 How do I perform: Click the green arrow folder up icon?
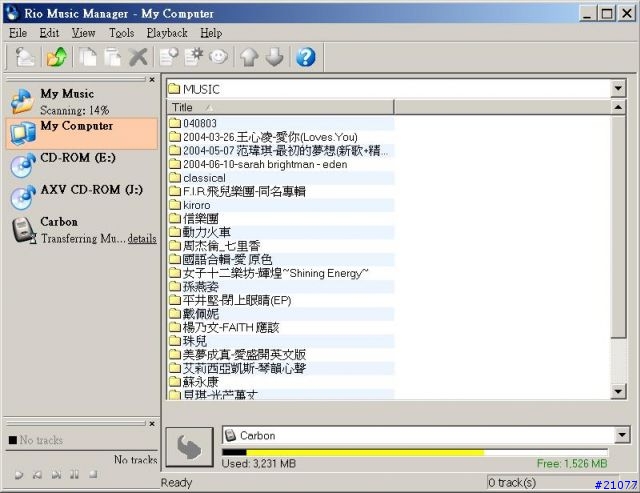[56, 57]
